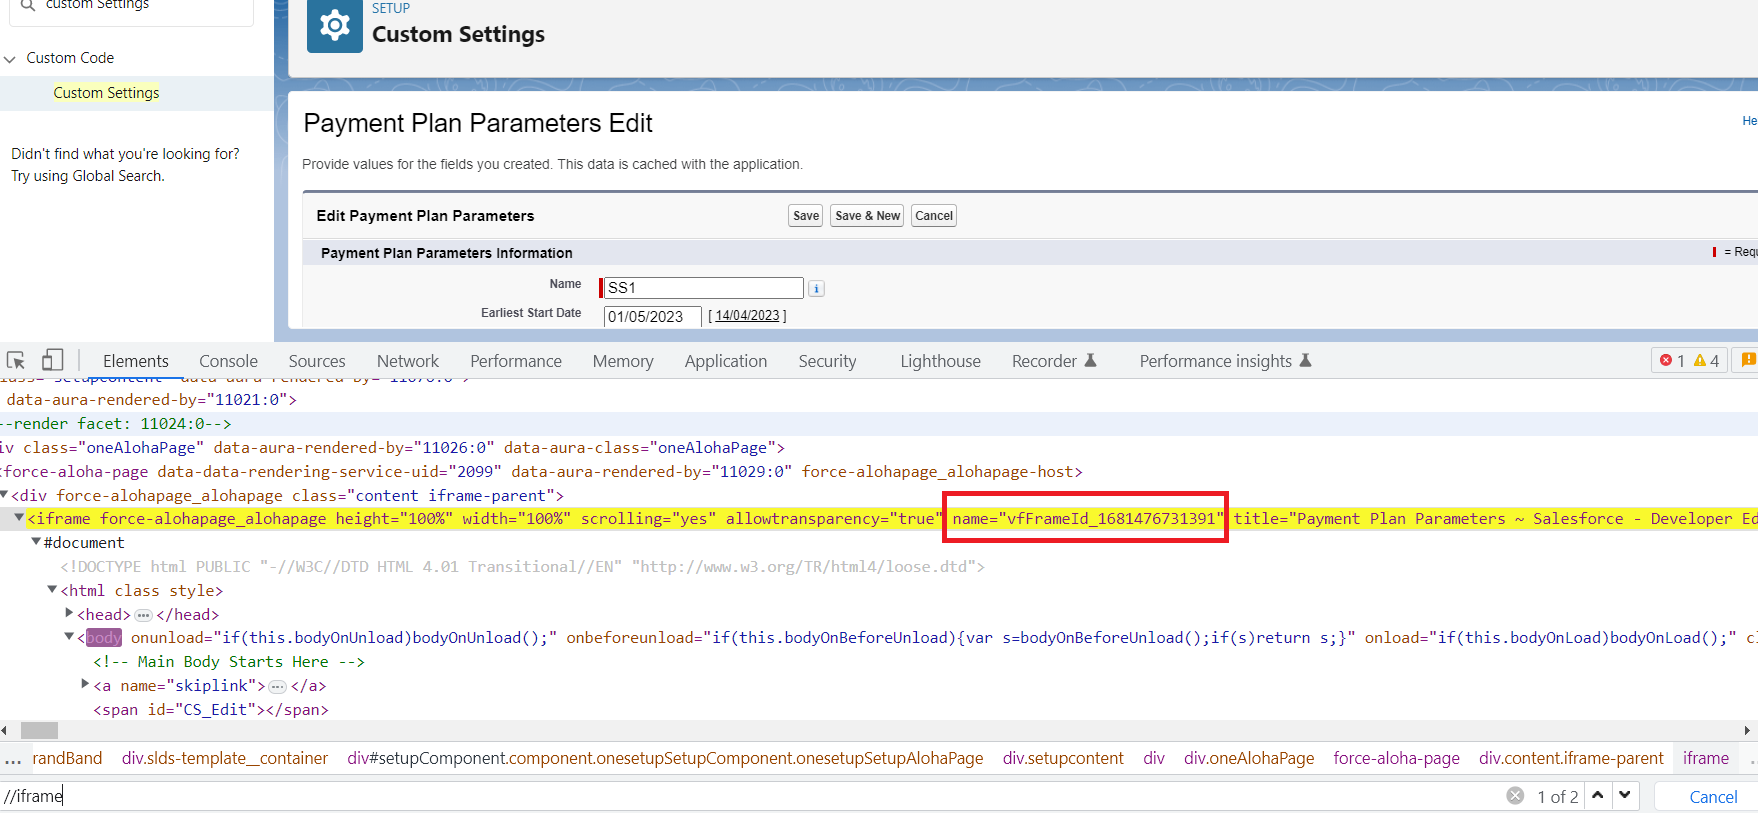Click the Cancel button in edit form
This screenshot has width=1758, height=813.
pos(934,216)
